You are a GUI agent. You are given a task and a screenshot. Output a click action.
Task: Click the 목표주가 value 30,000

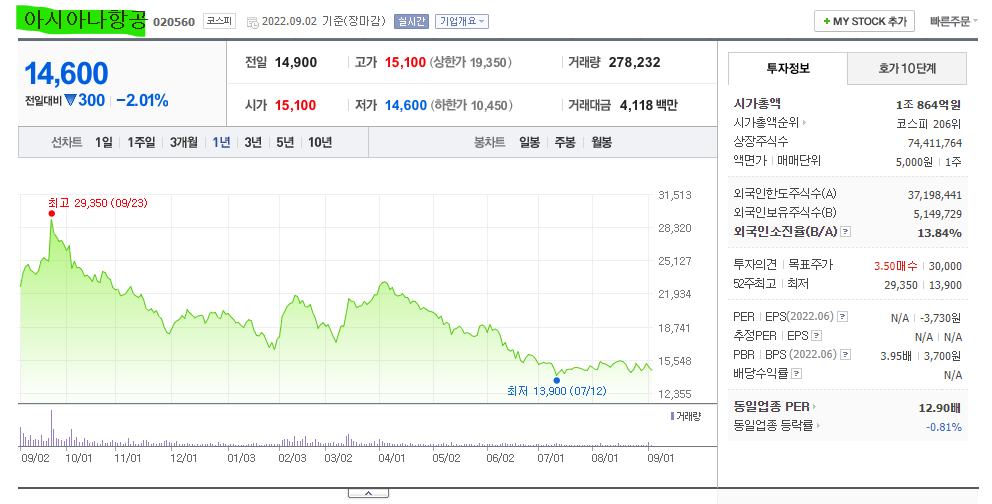pos(945,266)
